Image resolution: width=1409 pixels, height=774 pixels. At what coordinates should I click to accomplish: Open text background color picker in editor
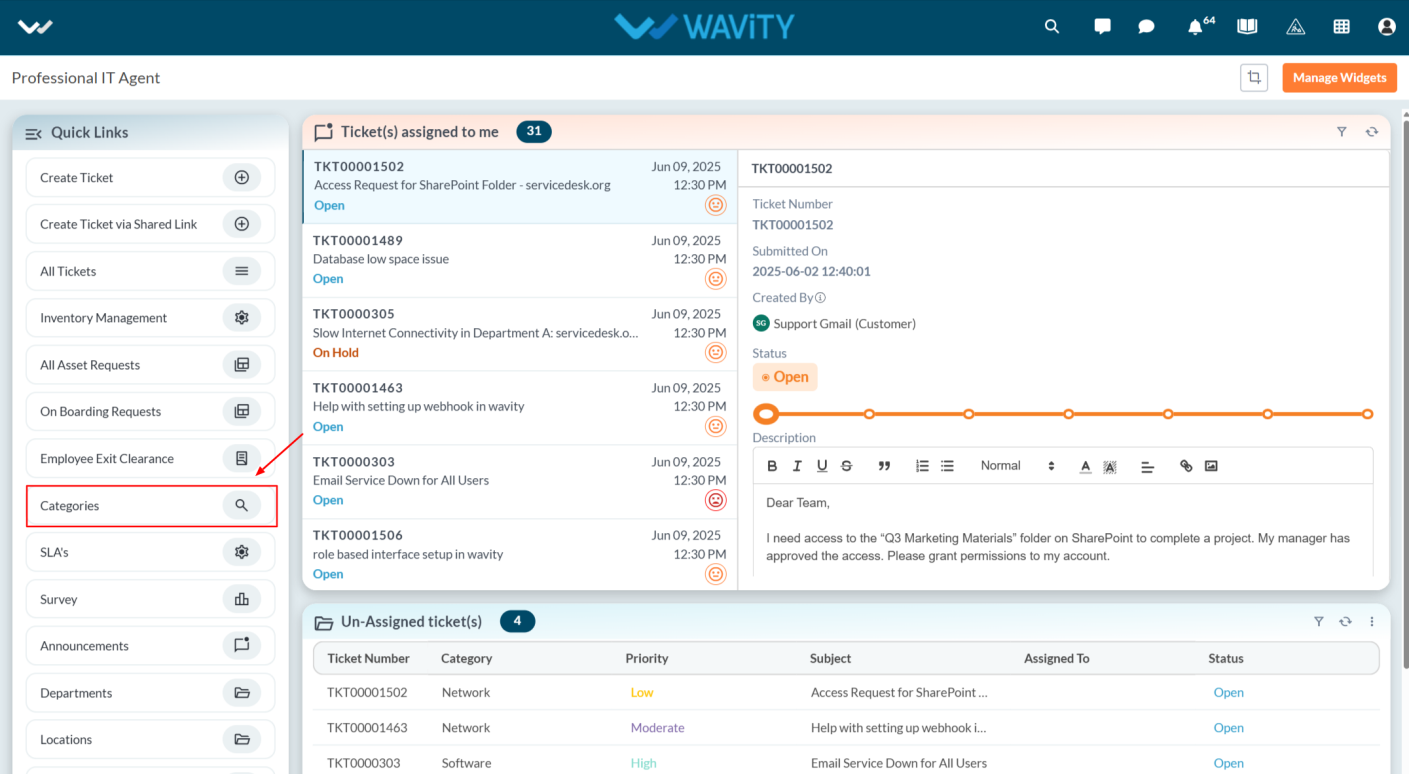click(1110, 466)
